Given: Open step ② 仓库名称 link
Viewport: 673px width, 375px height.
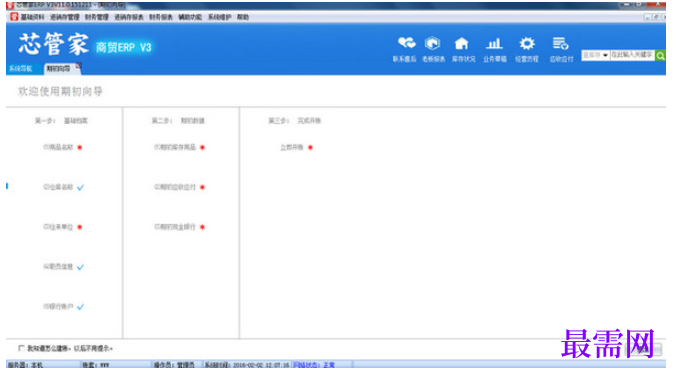Looking at the screenshot, I should pos(58,187).
